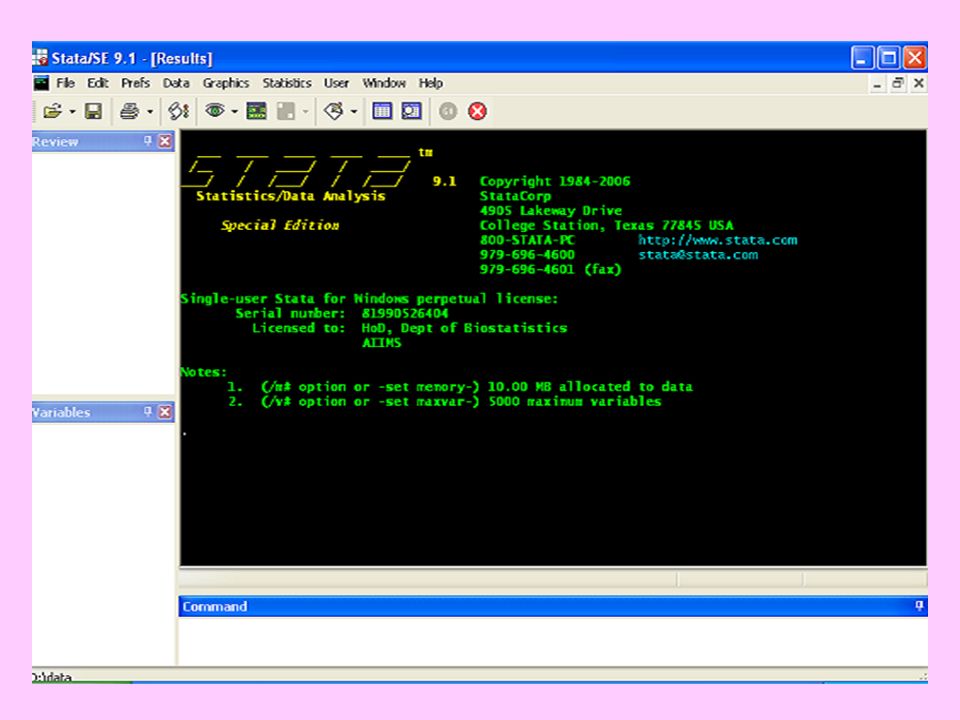Expand the Viewer eye dropdown arrow

[x=234, y=111]
